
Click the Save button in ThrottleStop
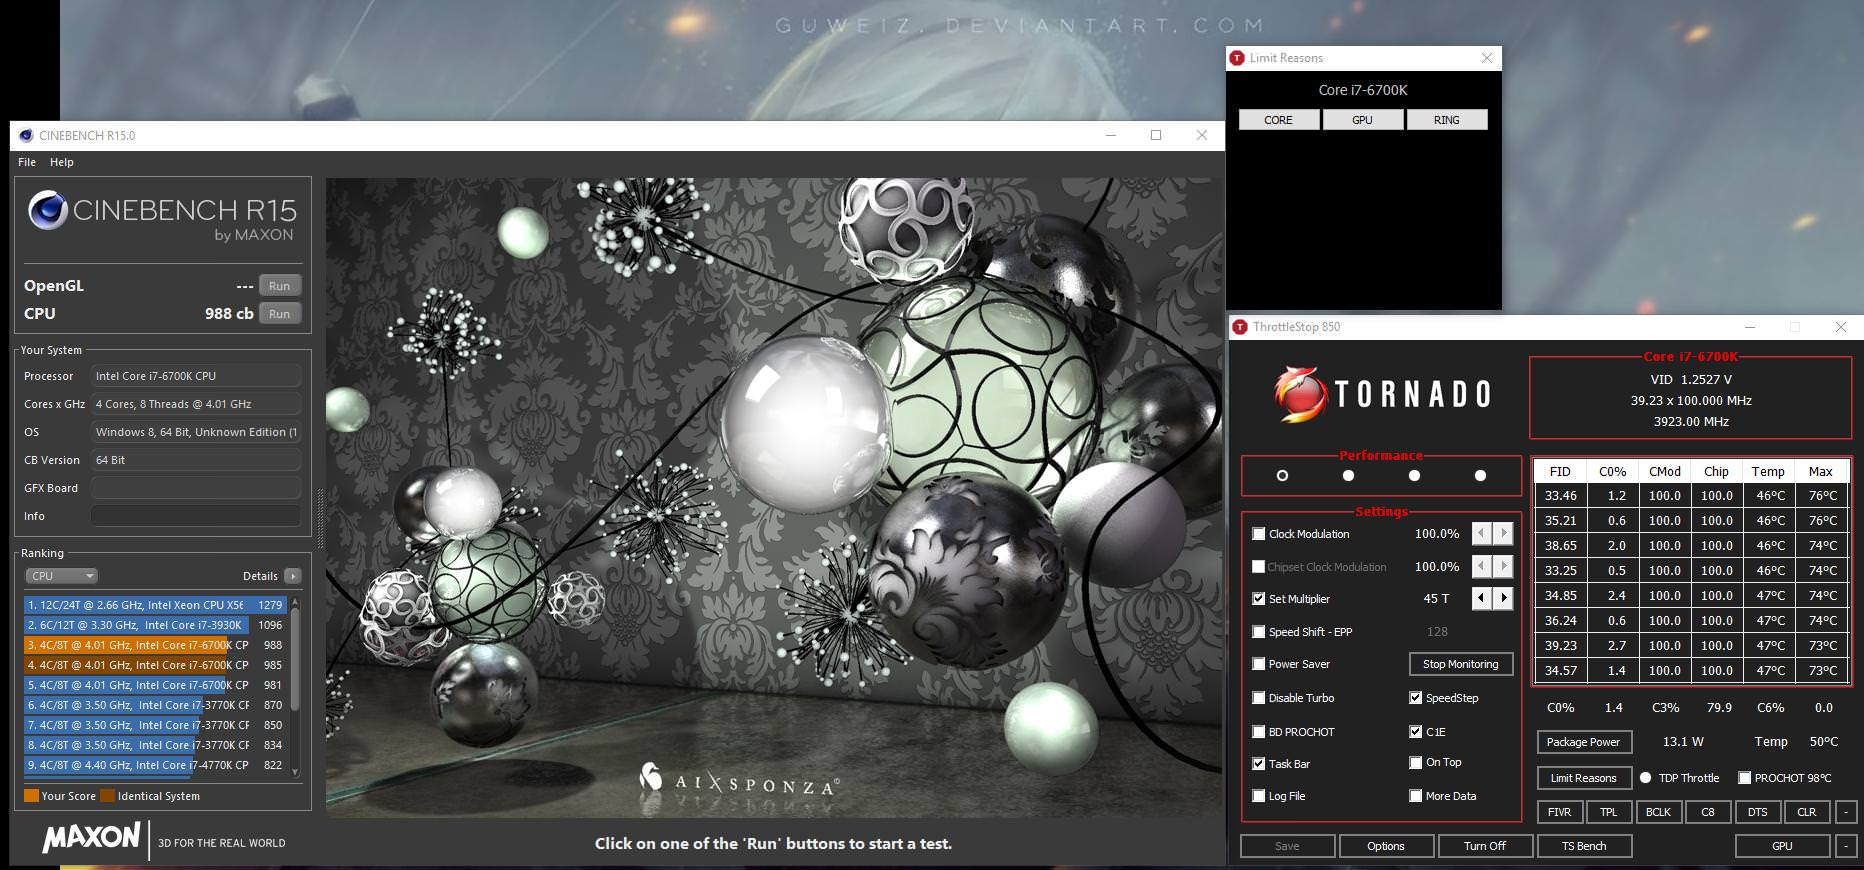click(1287, 846)
